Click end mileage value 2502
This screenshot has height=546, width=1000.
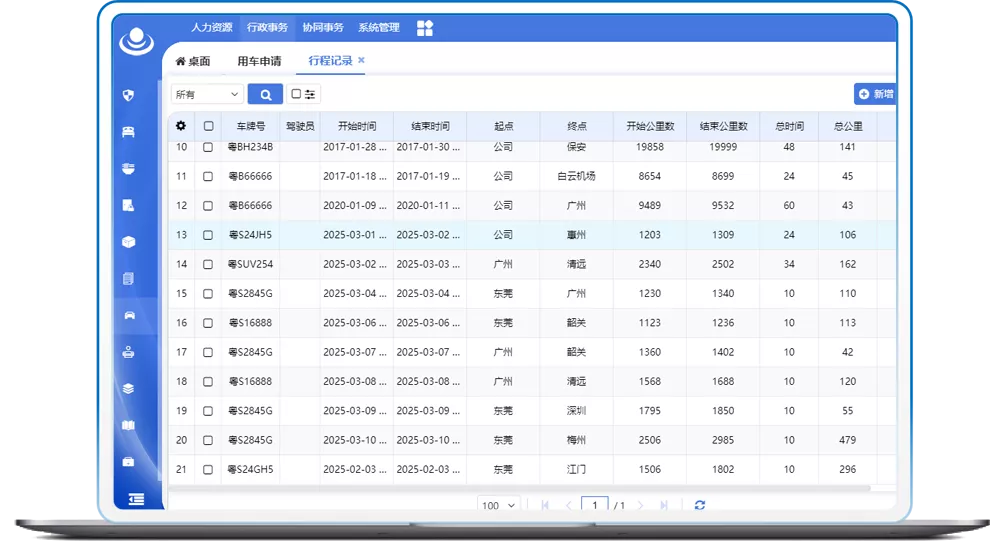(723, 264)
